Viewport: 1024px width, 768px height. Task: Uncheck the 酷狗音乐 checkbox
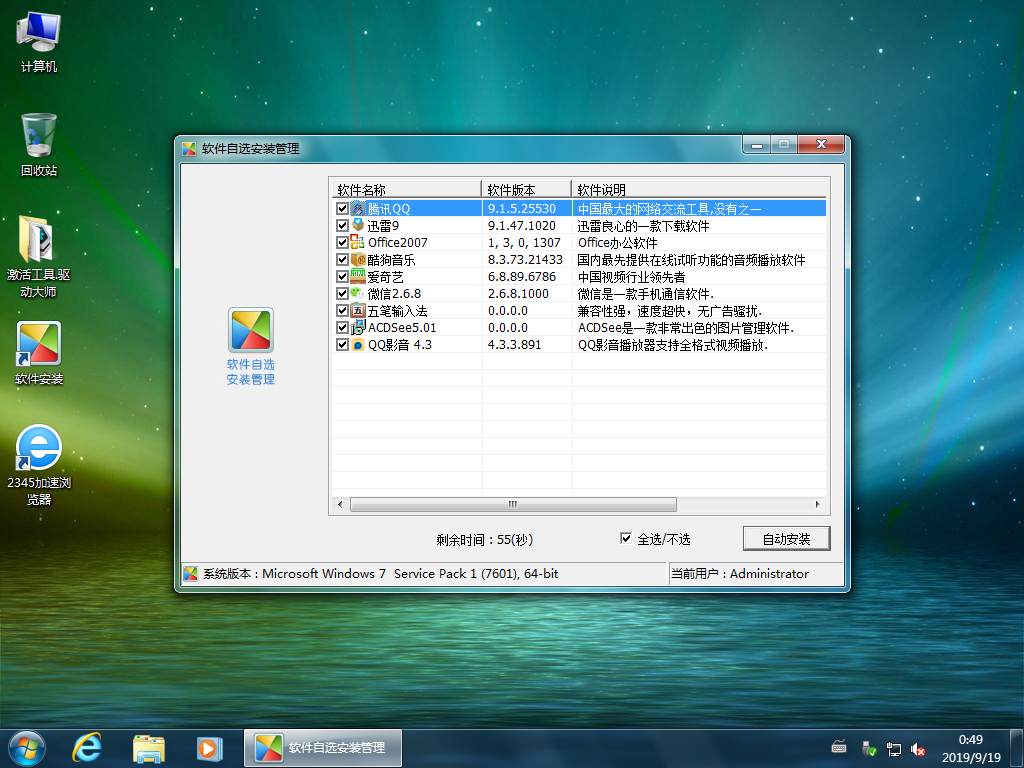(x=342, y=259)
